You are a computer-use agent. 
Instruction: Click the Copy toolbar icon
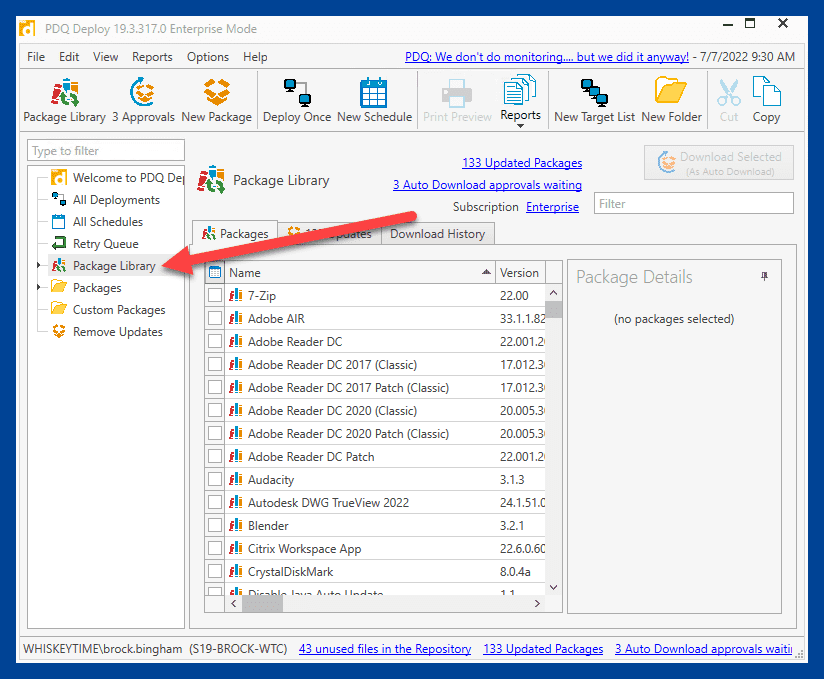pos(766,101)
